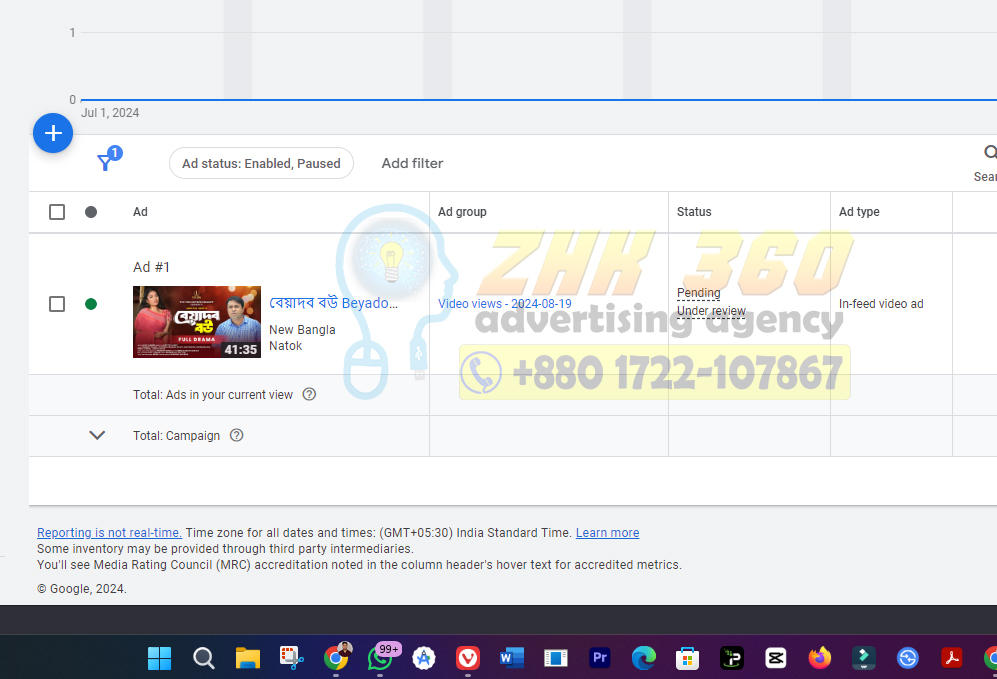Sort by the Ad column header
The image size is (997, 679).
pyautogui.click(x=140, y=212)
